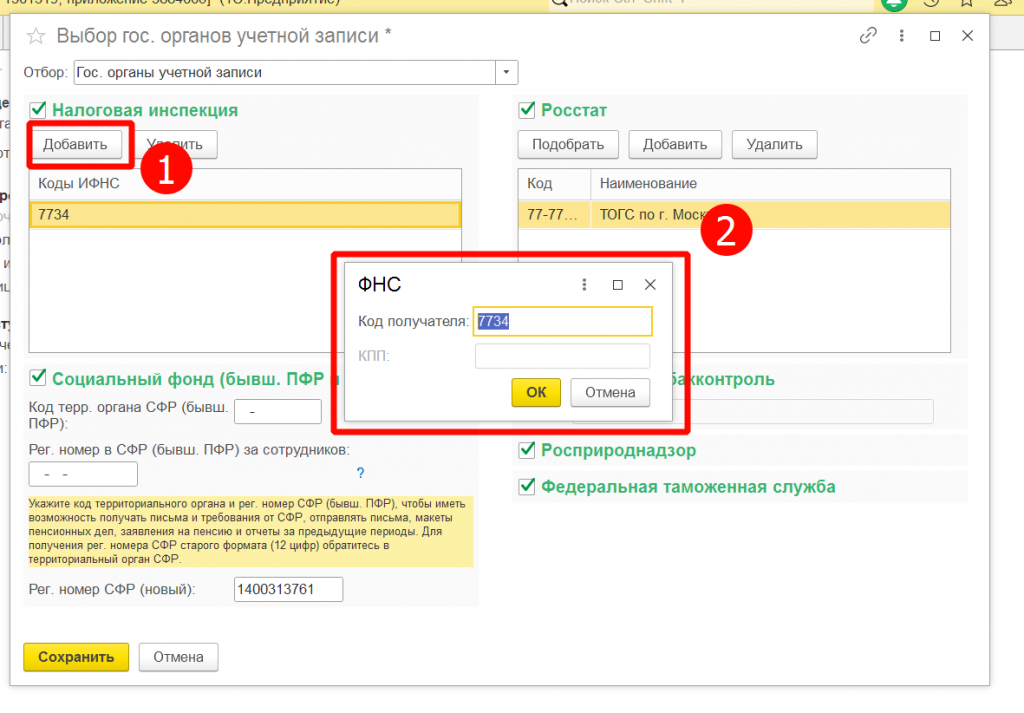Click the Код column header in Росстат
This screenshot has width=1024, height=713.
[x=554, y=183]
